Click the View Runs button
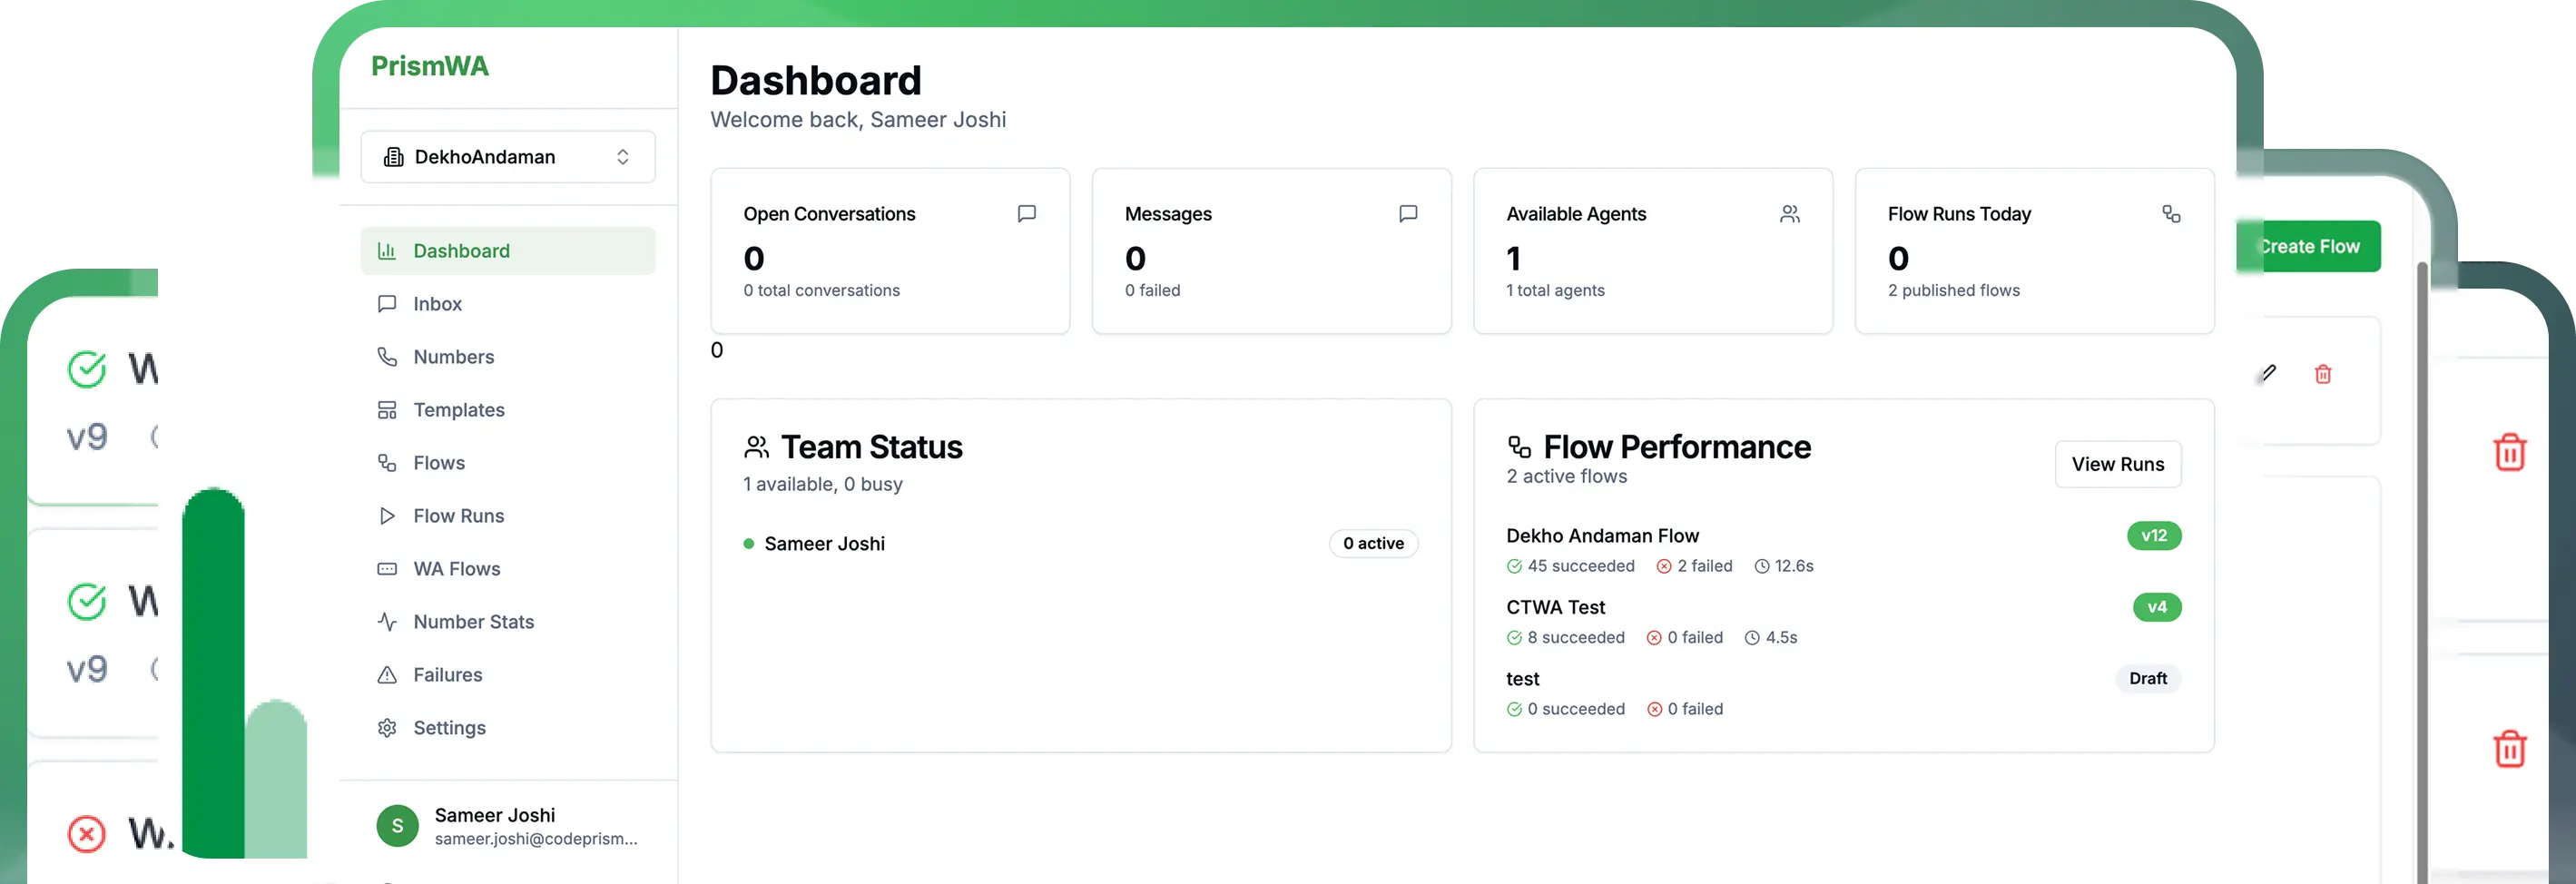2576x884 pixels. point(2118,464)
